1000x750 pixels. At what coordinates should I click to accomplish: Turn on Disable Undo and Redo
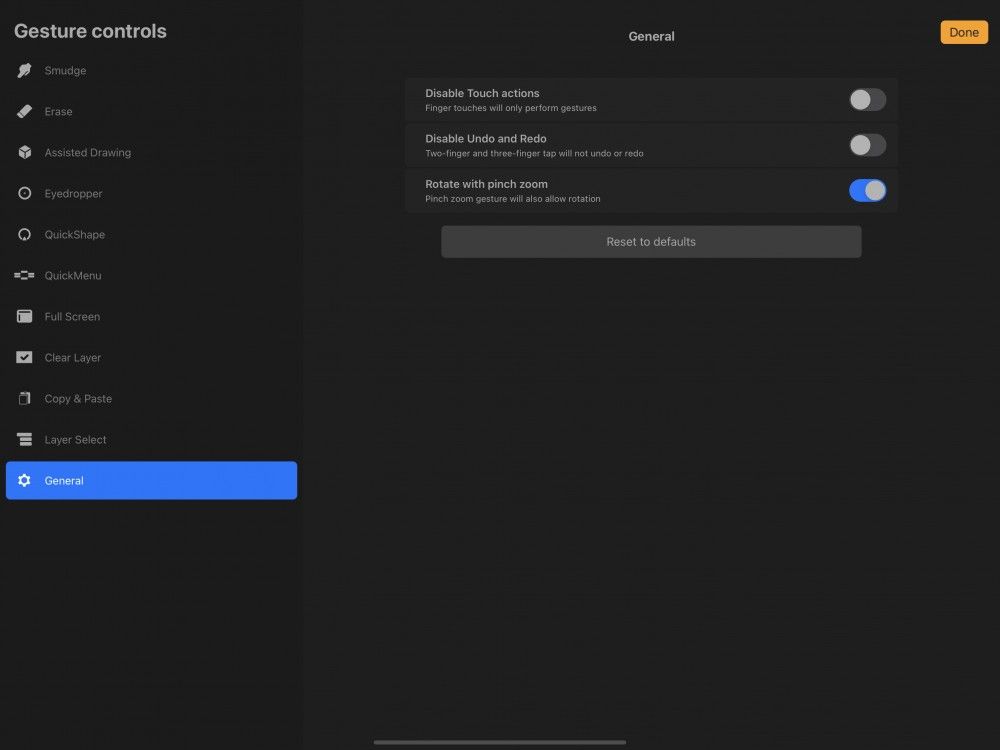(866, 145)
